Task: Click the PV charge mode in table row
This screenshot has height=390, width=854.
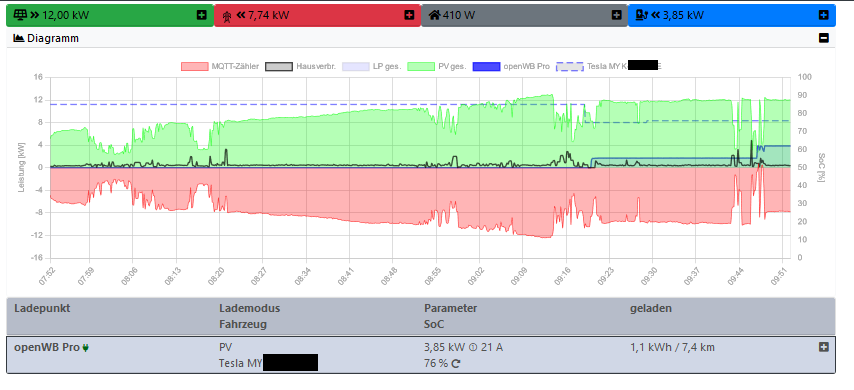Action: pos(225,347)
